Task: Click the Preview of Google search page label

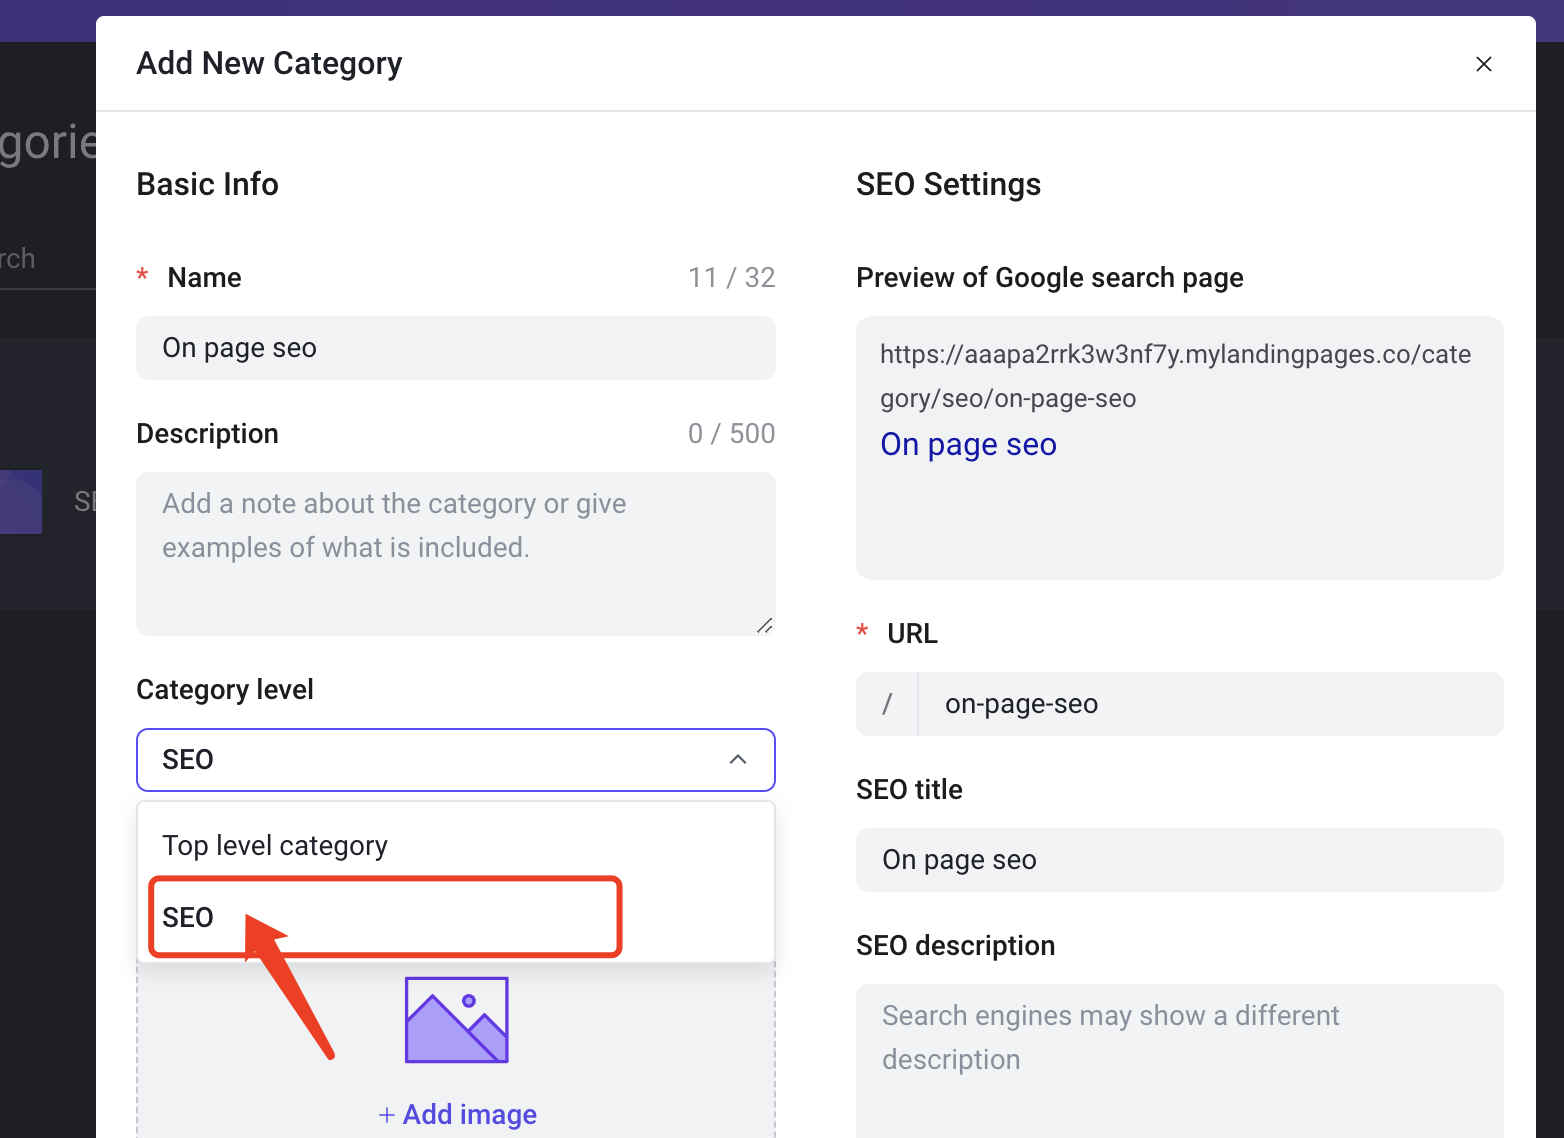Action: click(1050, 277)
